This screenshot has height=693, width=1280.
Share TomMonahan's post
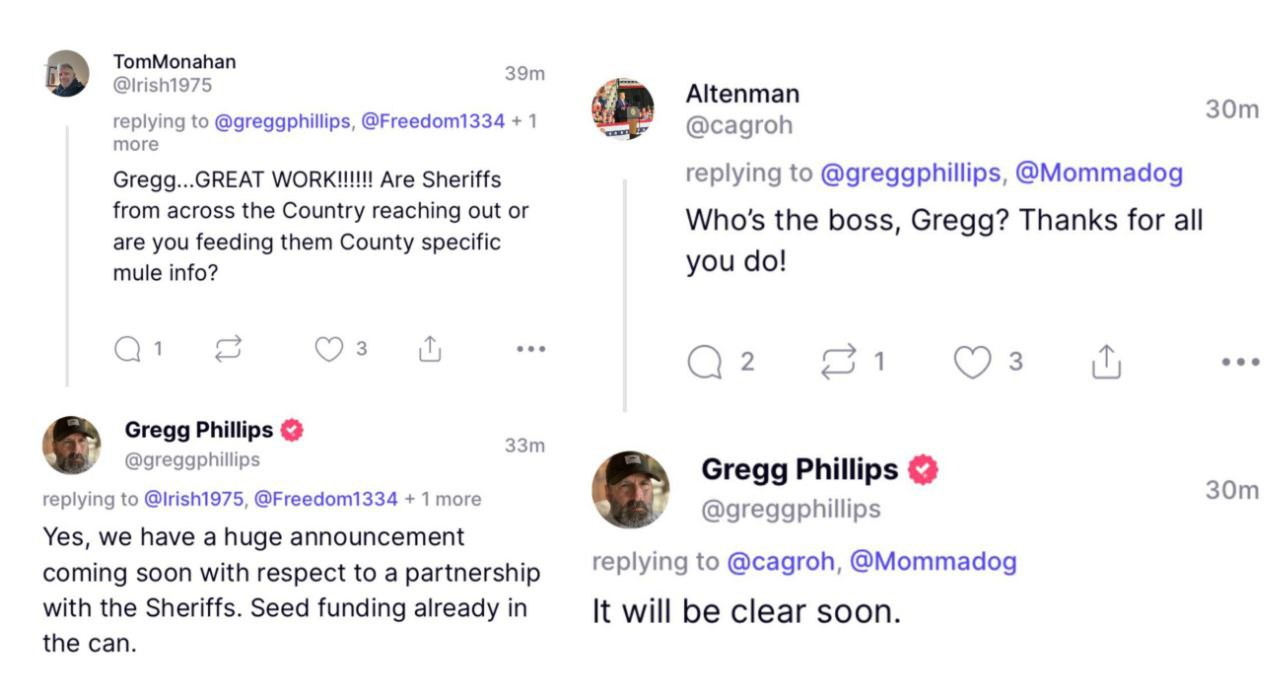pos(430,349)
